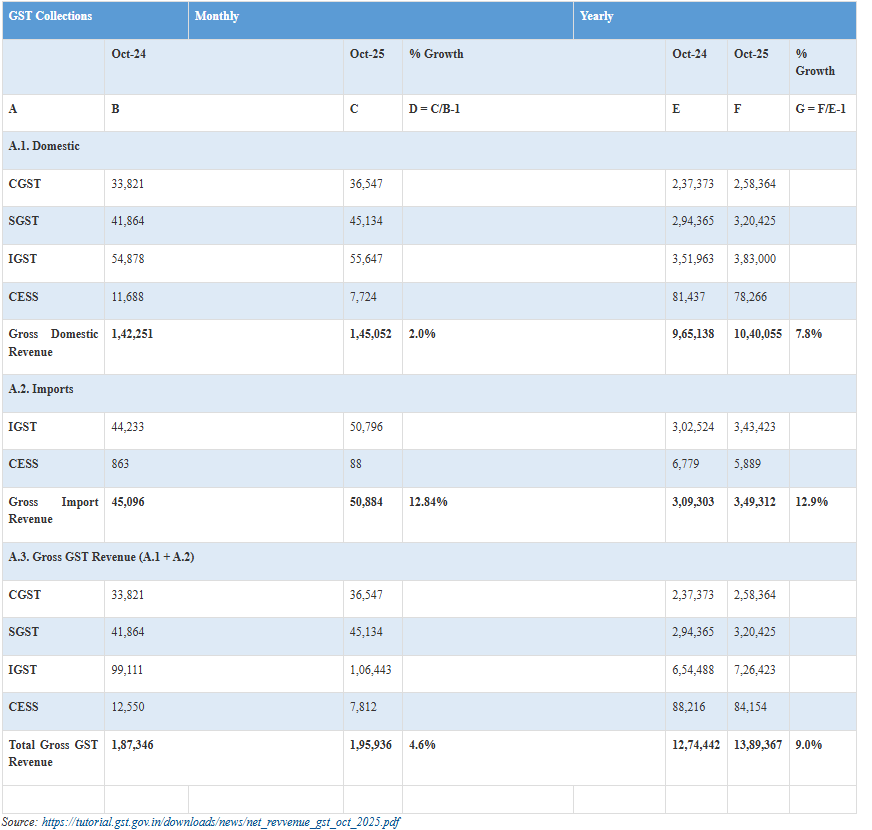Click the "GST Collections" header cell
The image size is (872, 830).
(x=50, y=17)
